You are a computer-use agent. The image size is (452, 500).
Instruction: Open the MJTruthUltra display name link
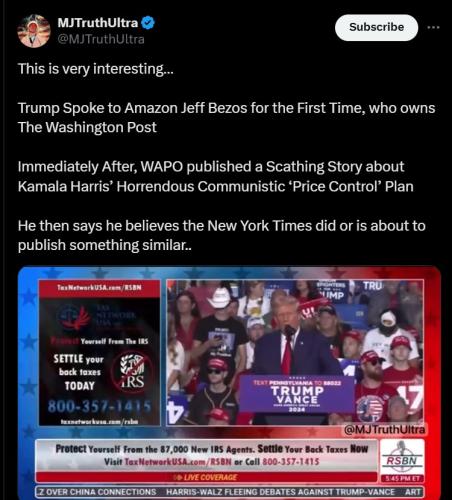pos(98,23)
